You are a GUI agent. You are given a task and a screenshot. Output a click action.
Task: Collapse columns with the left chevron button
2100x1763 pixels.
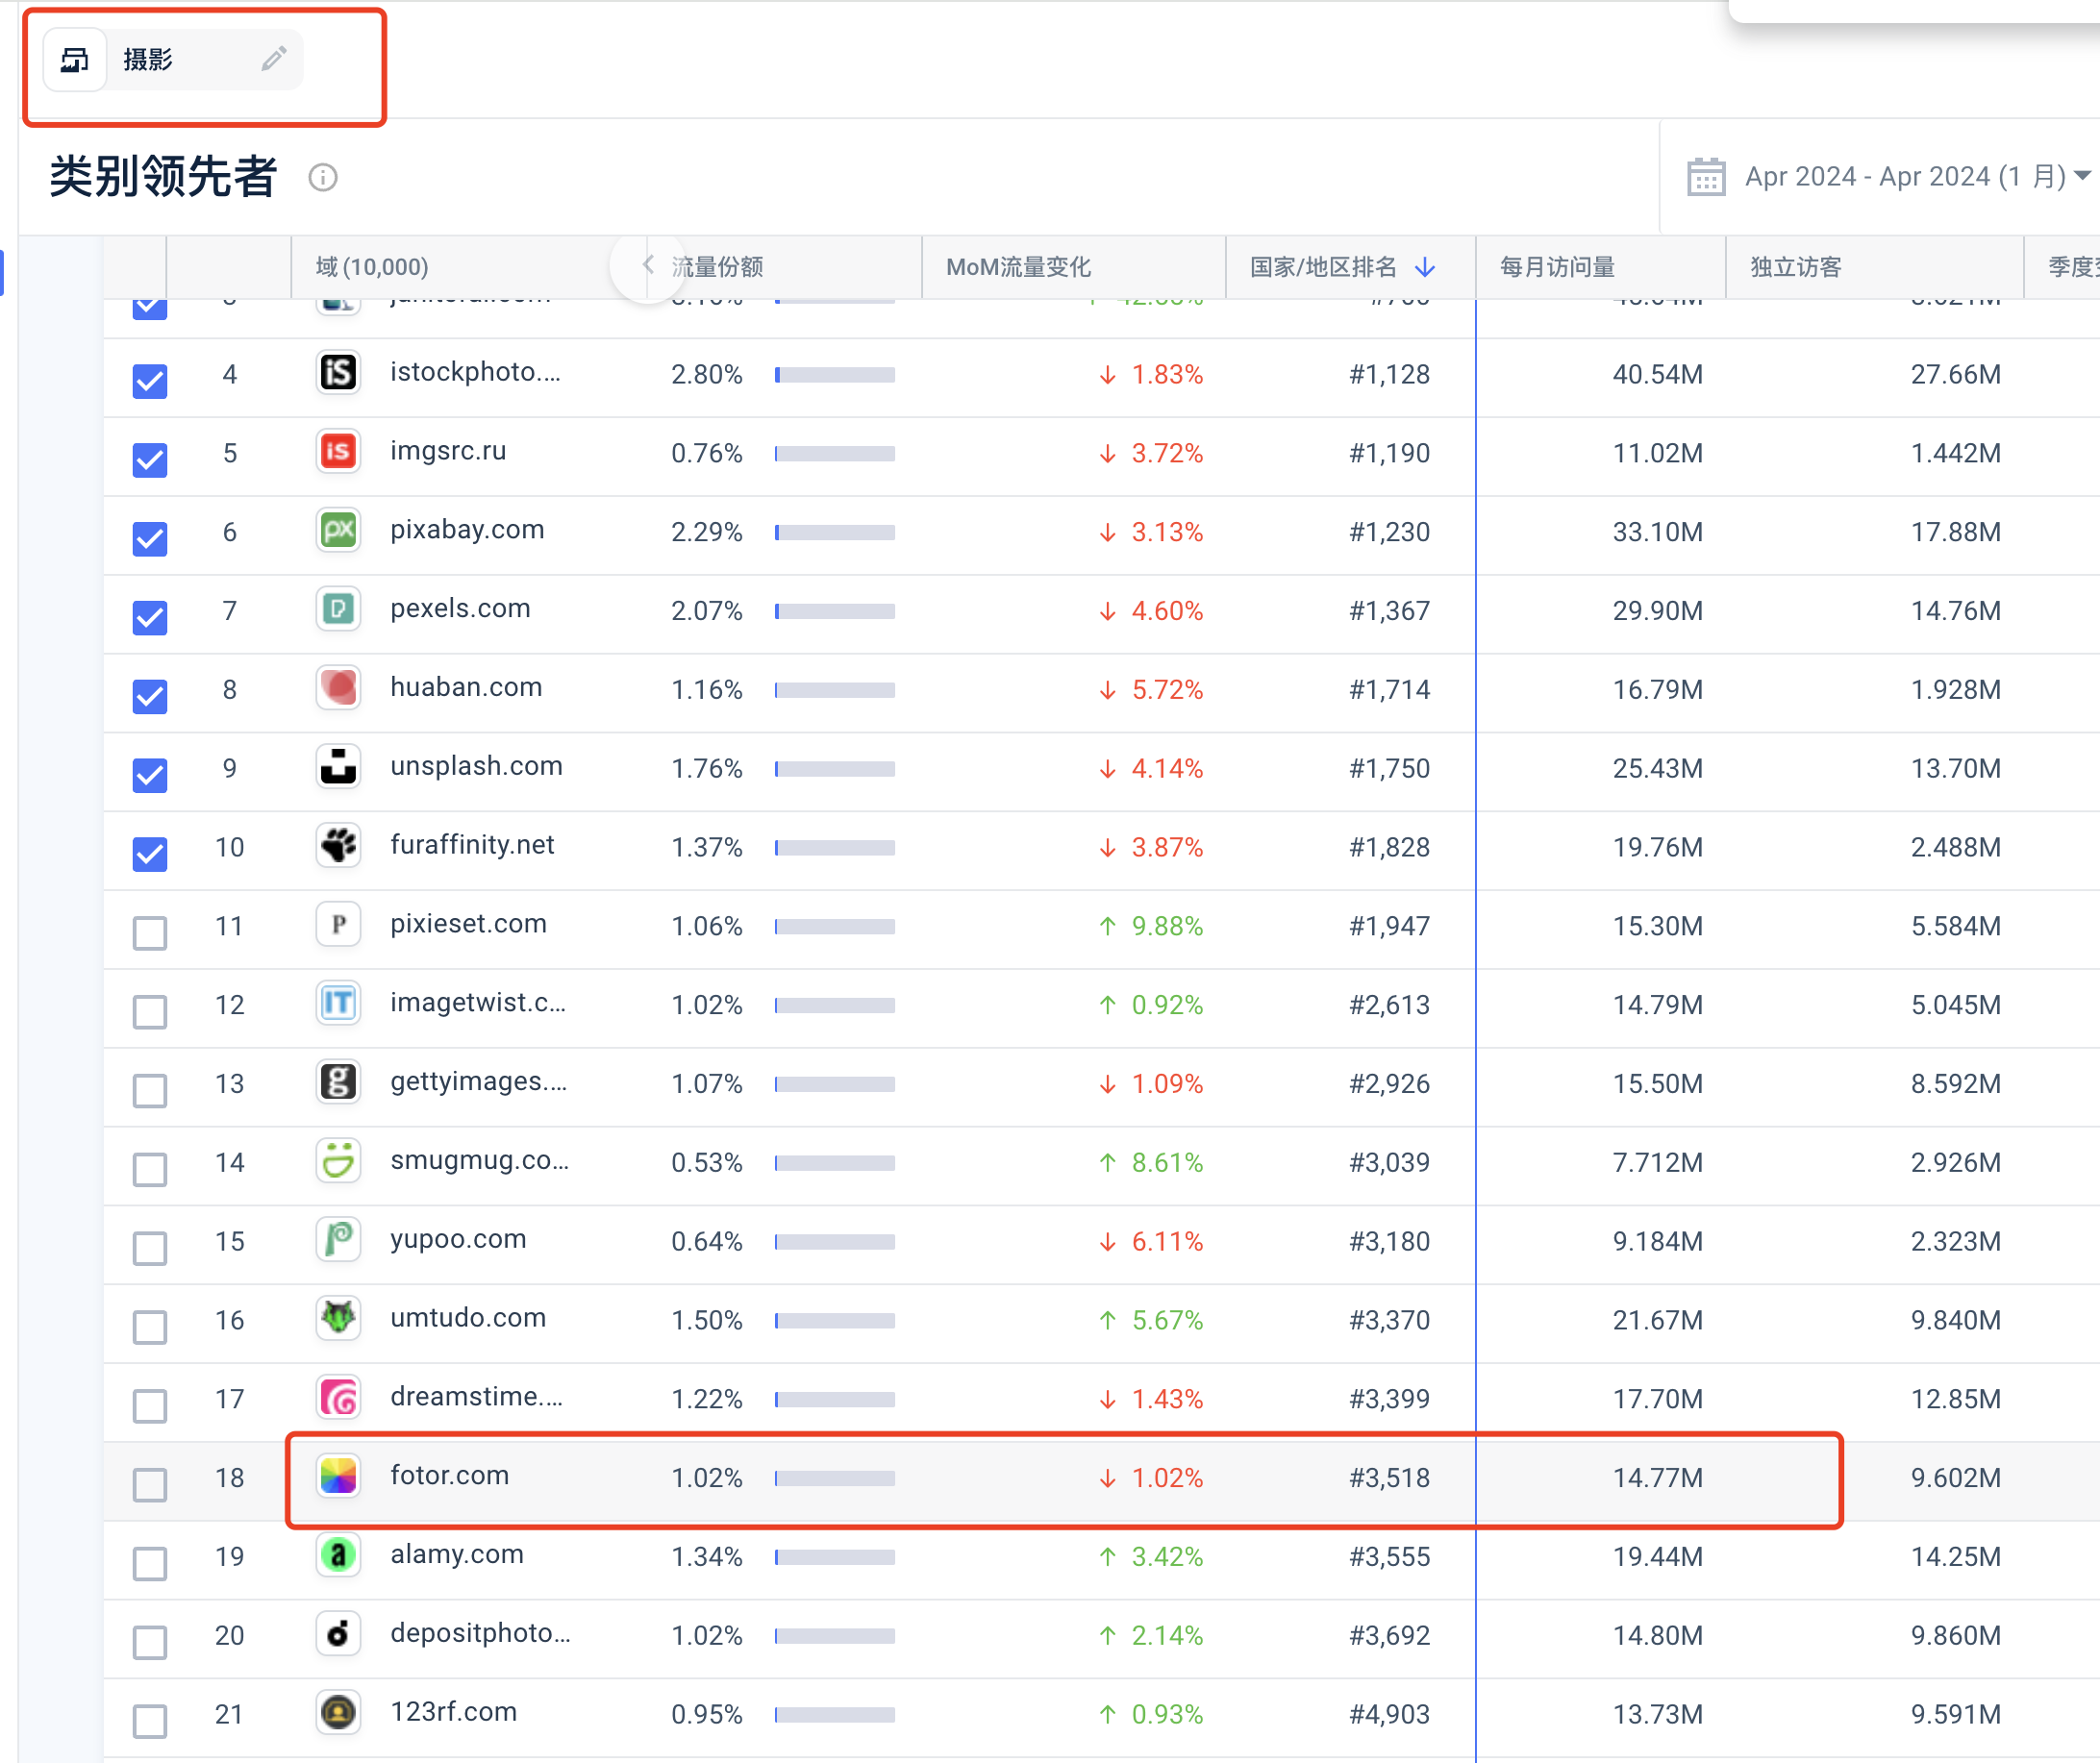pyautogui.click(x=647, y=265)
